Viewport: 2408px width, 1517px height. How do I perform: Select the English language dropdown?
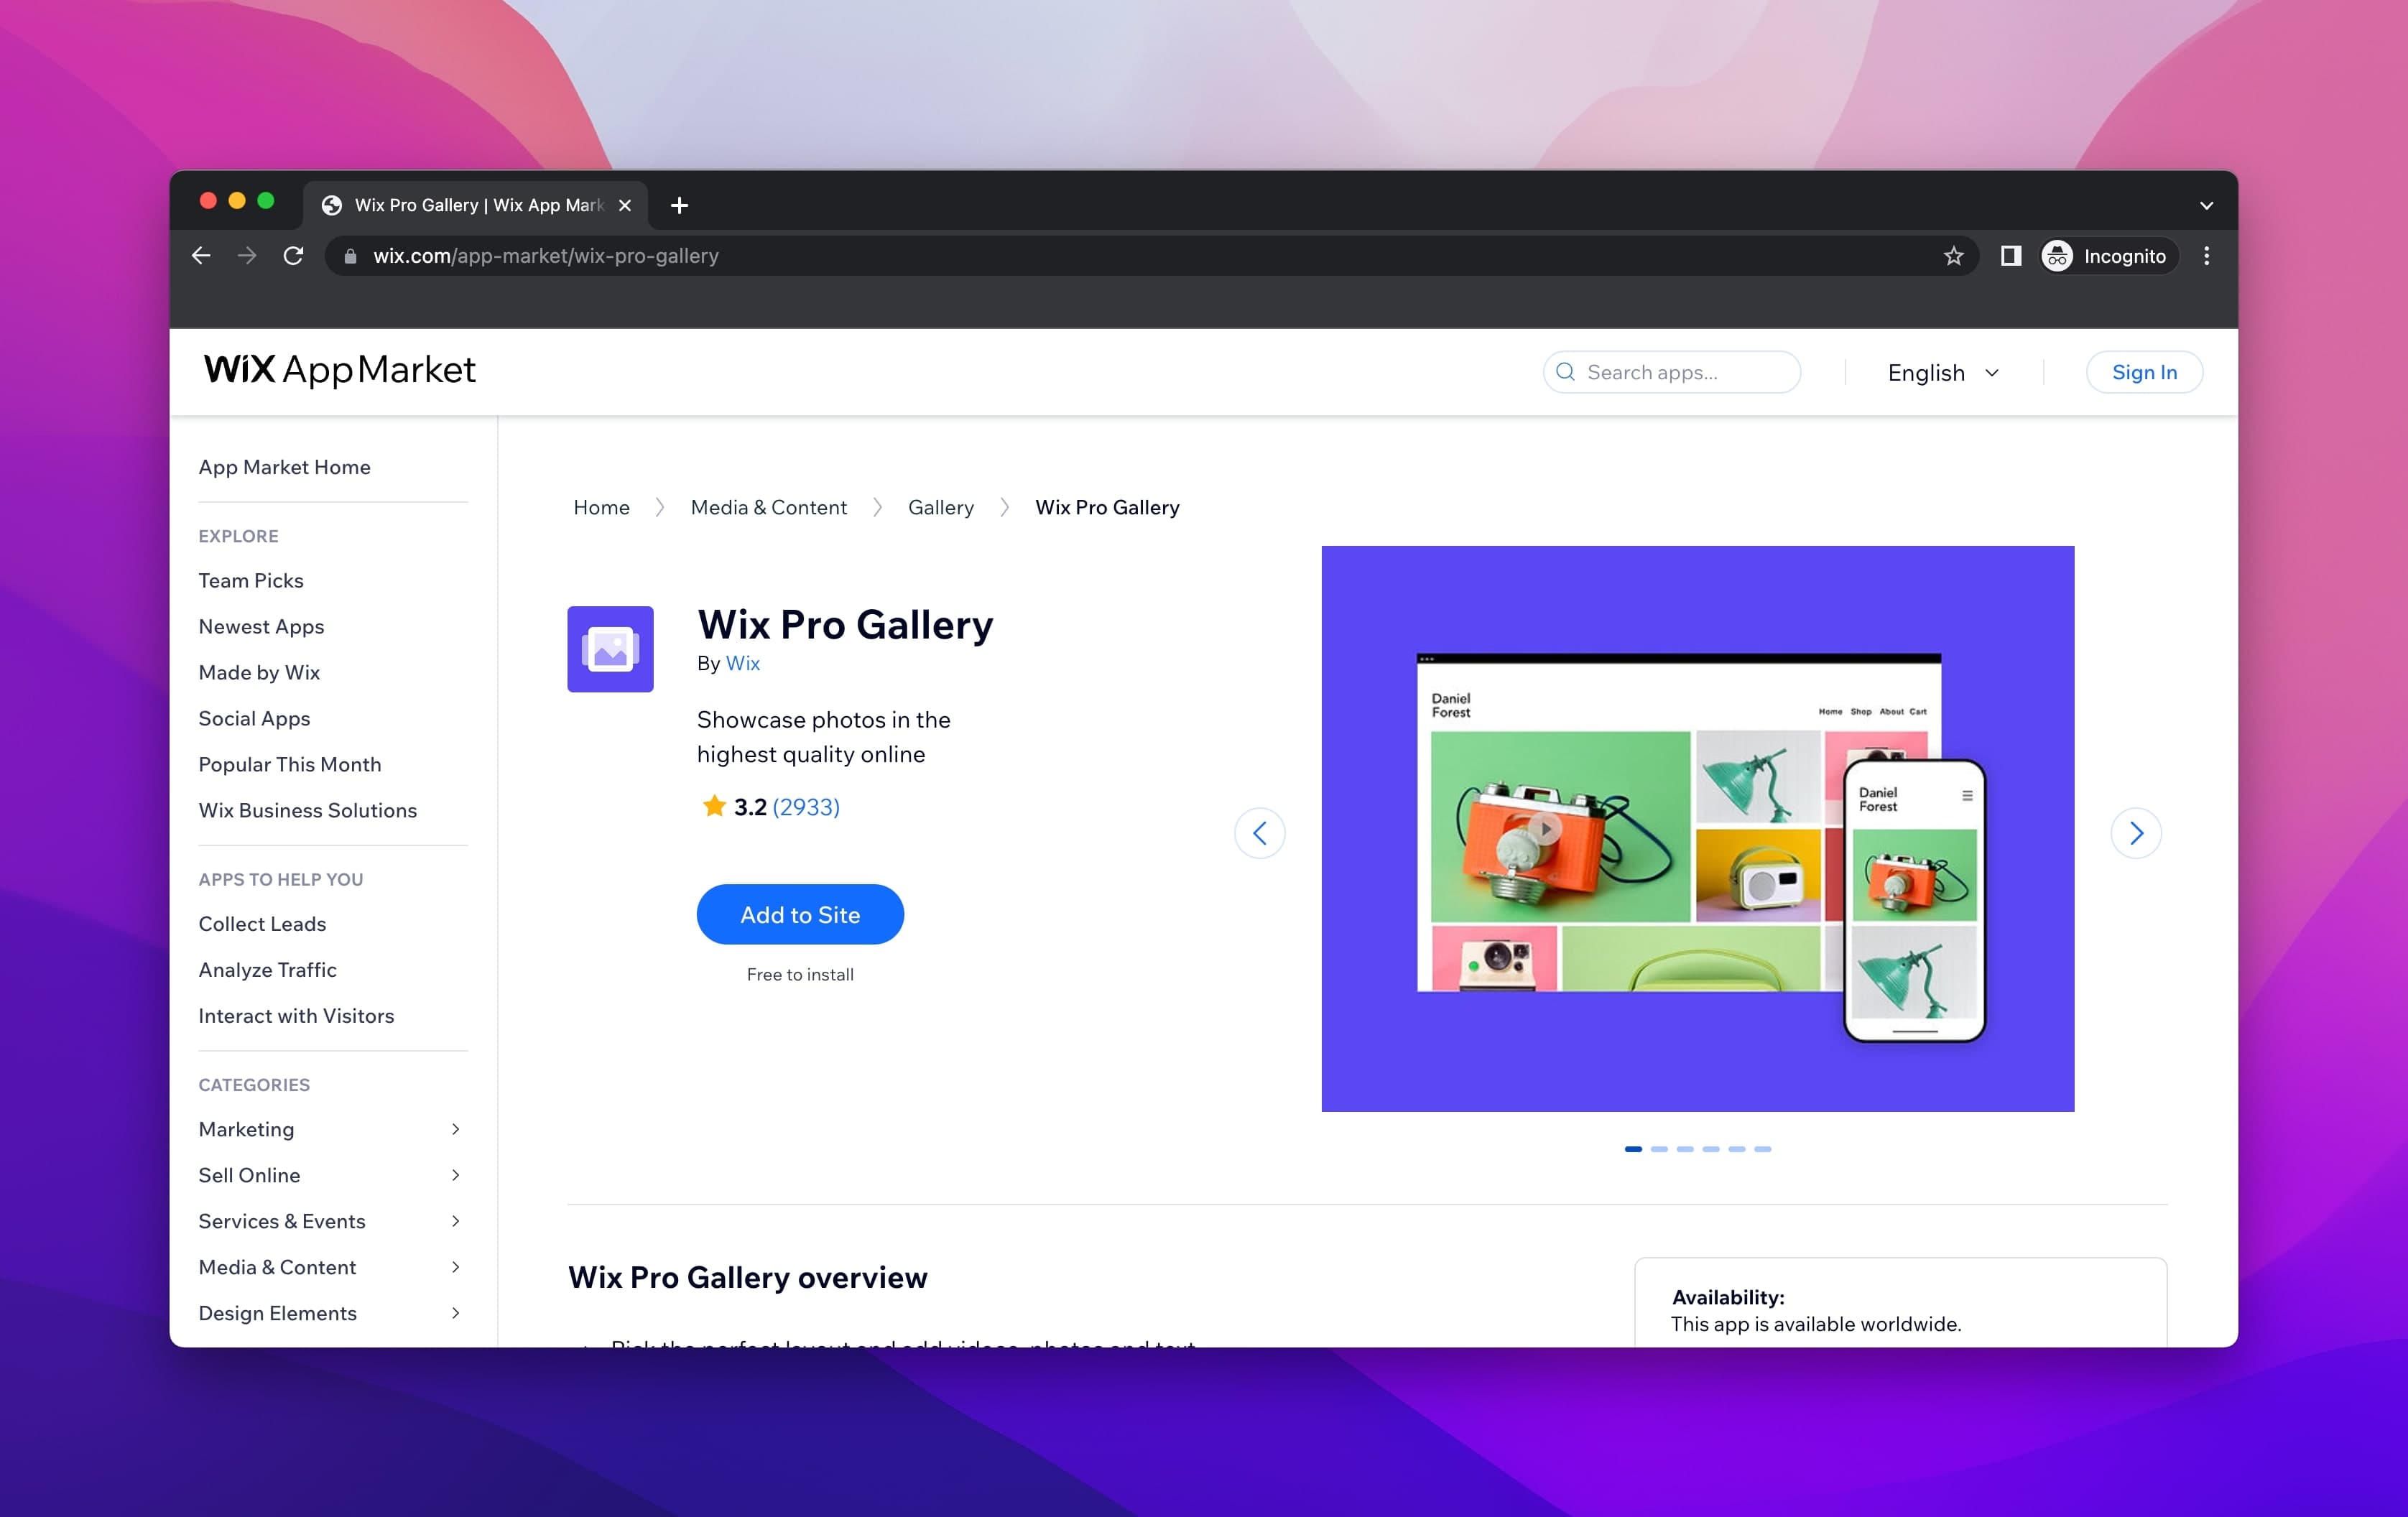point(1945,371)
